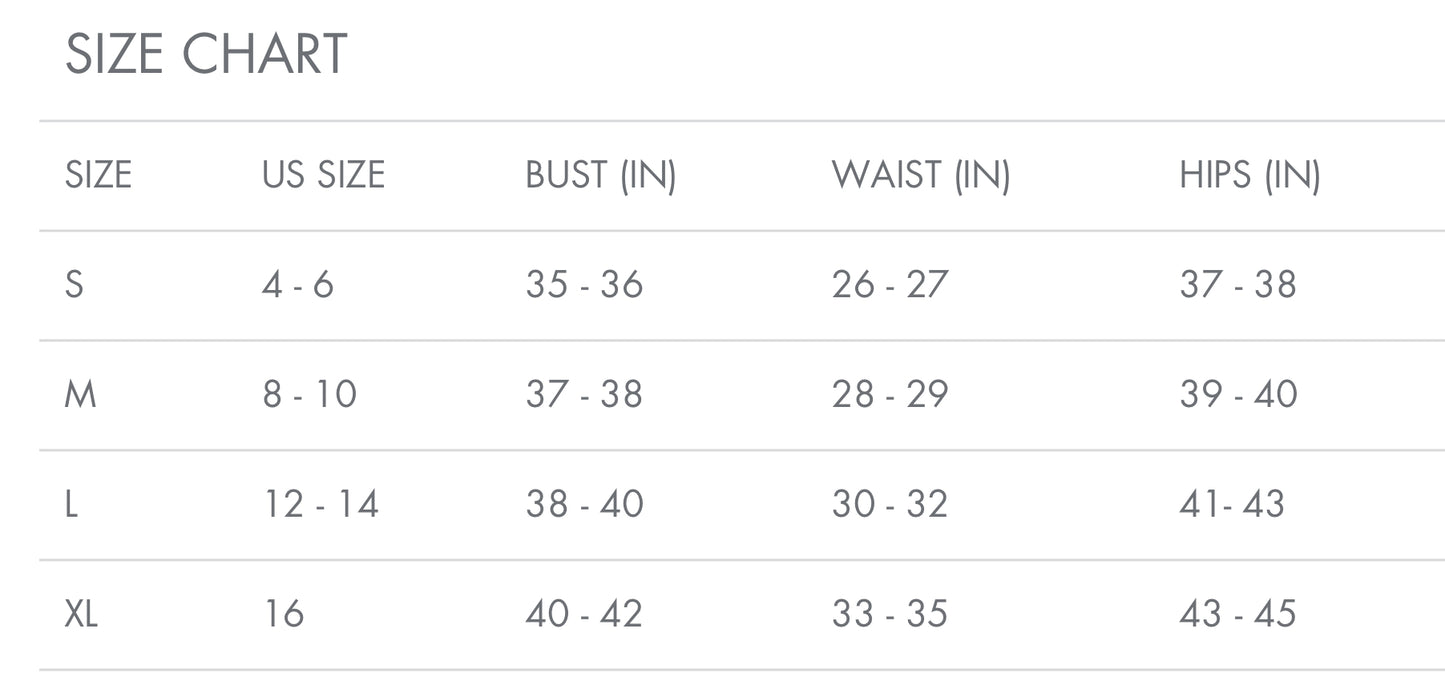Select US size 8 - 10 cell
This screenshot has height=689, width=1445.
click(310, 395)
